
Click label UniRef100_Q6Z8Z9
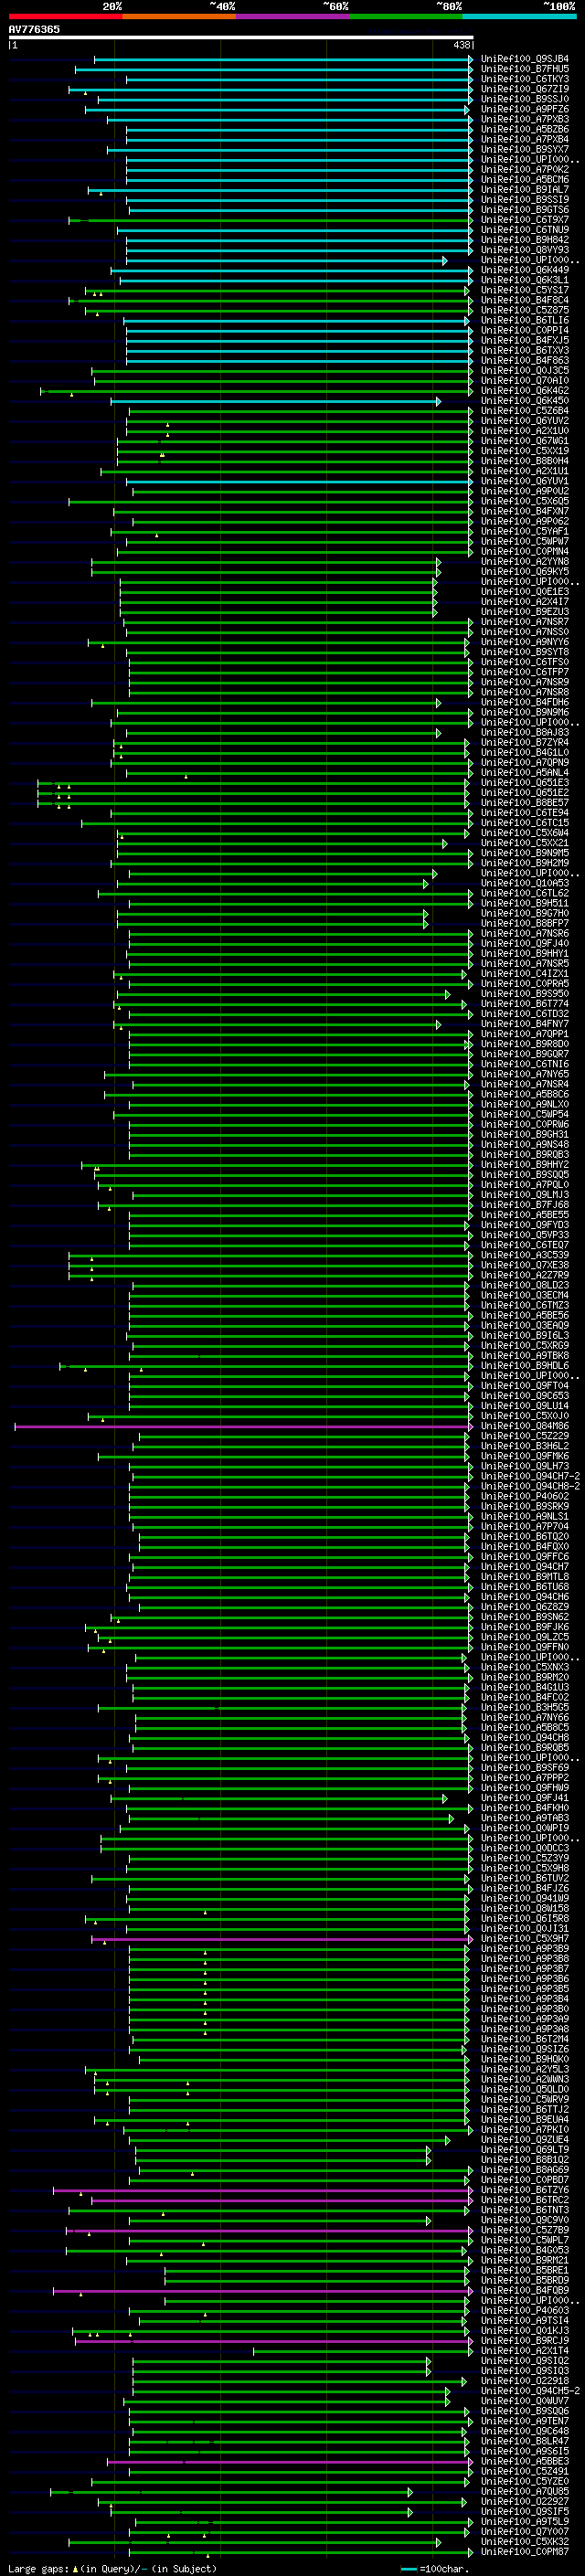pos(525,1607)
